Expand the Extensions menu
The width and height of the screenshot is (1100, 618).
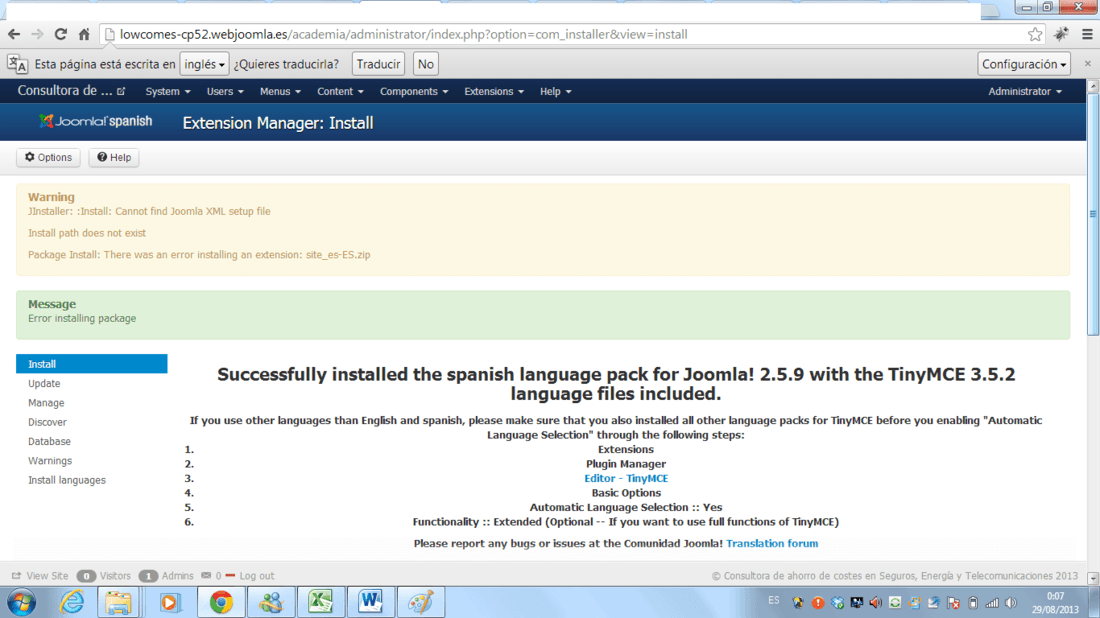[x=494, y=91]
